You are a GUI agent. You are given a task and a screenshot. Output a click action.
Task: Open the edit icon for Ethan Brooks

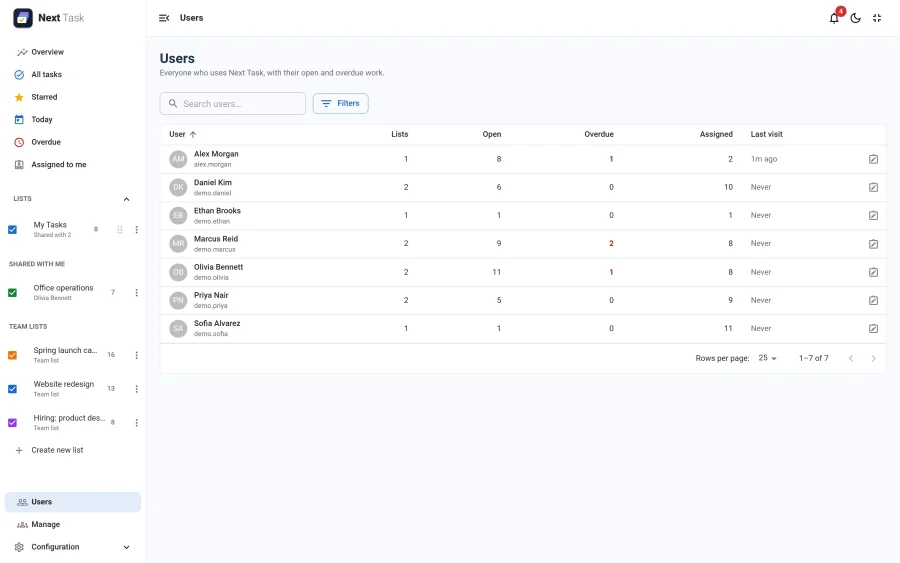click(x=873, y=215)
